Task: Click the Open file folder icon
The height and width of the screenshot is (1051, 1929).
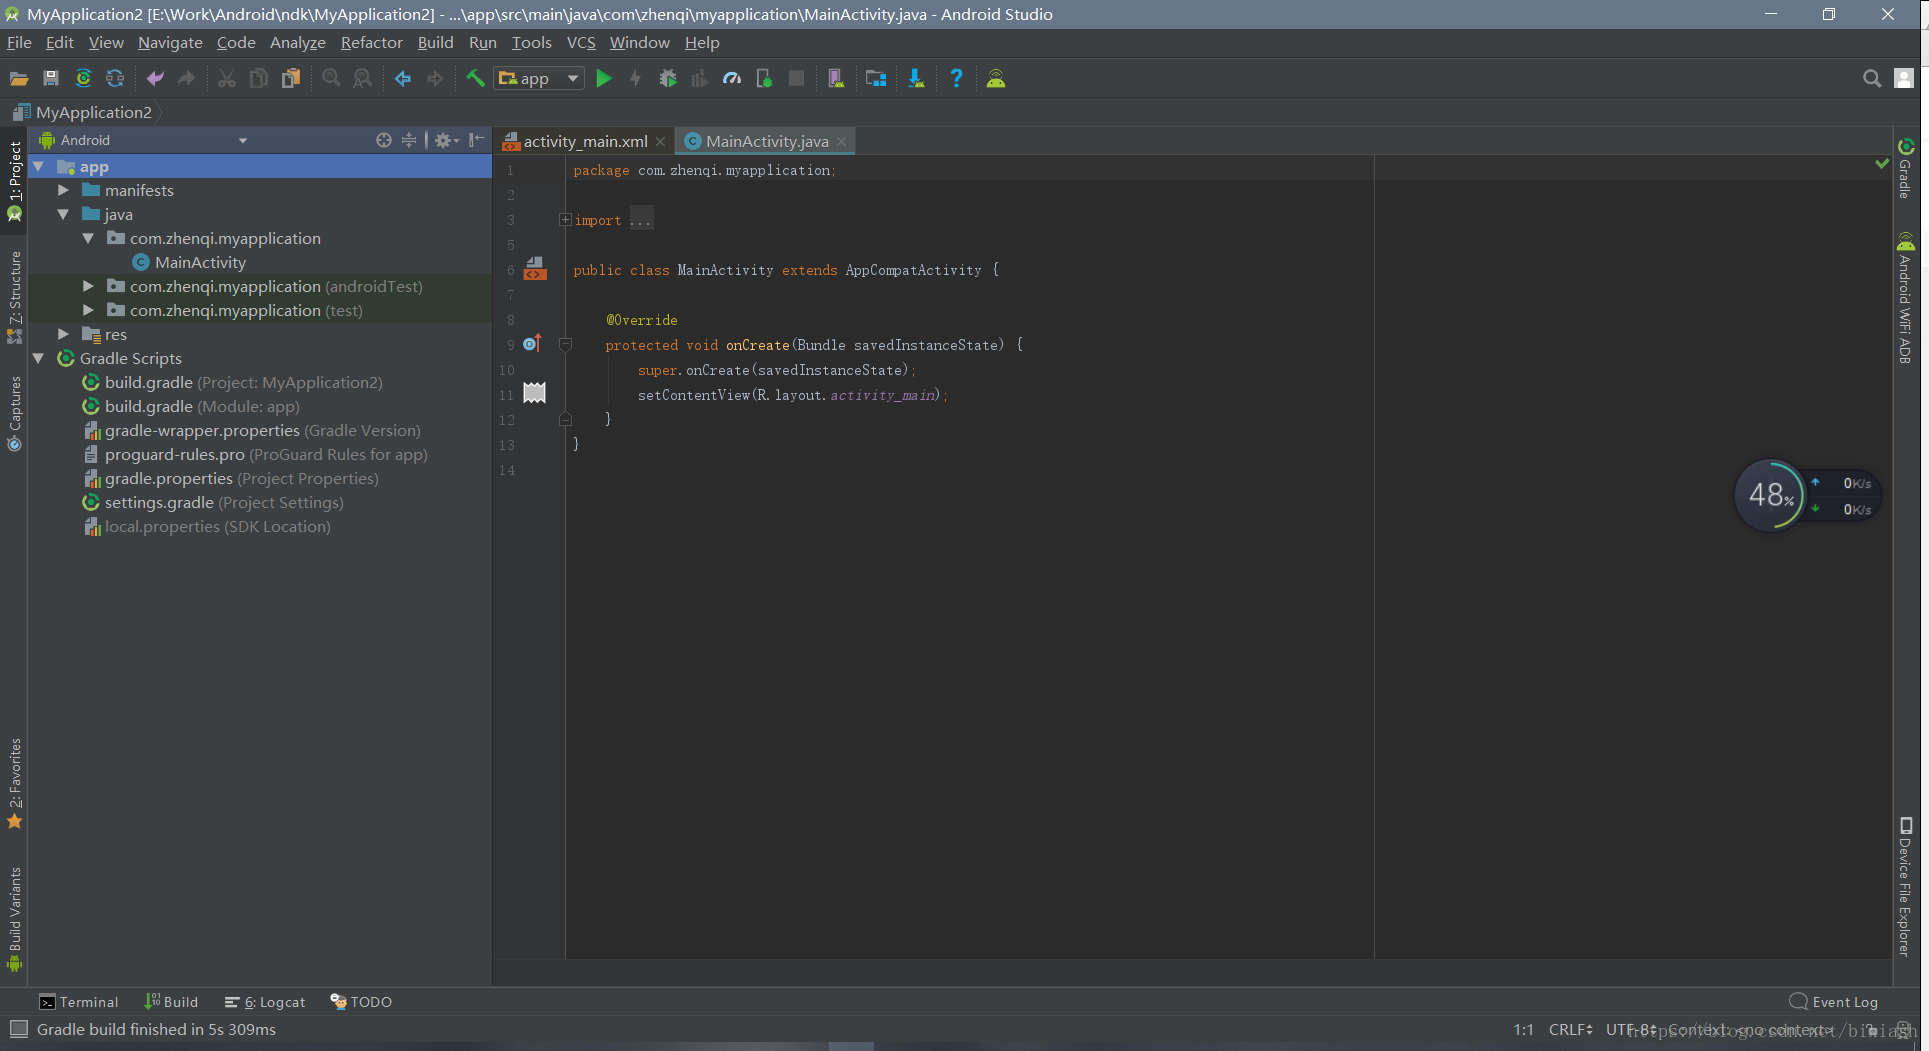Action: 19,78
